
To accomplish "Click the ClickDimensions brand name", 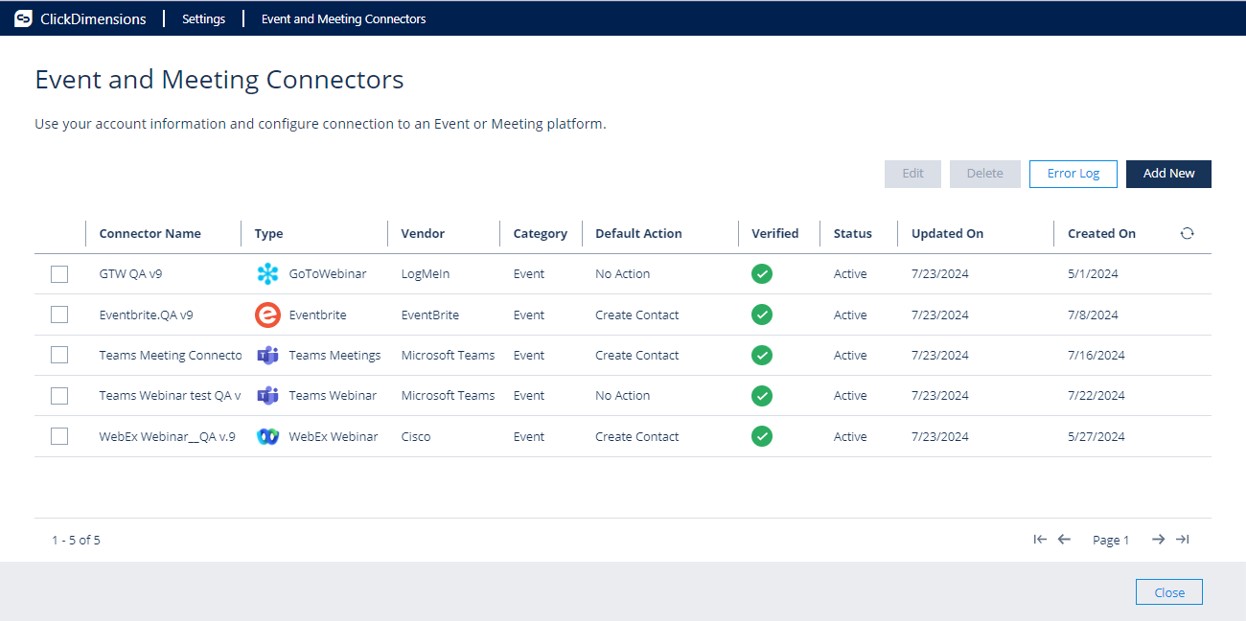I will 93,19.
